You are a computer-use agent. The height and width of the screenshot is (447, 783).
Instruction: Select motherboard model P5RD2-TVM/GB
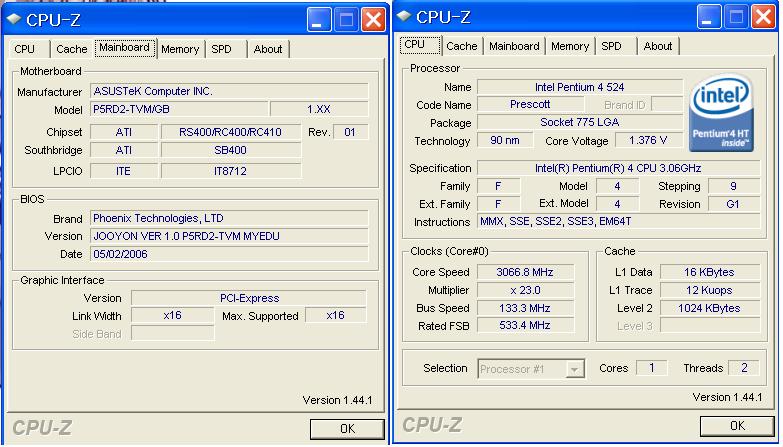click(x=179, y=109)
